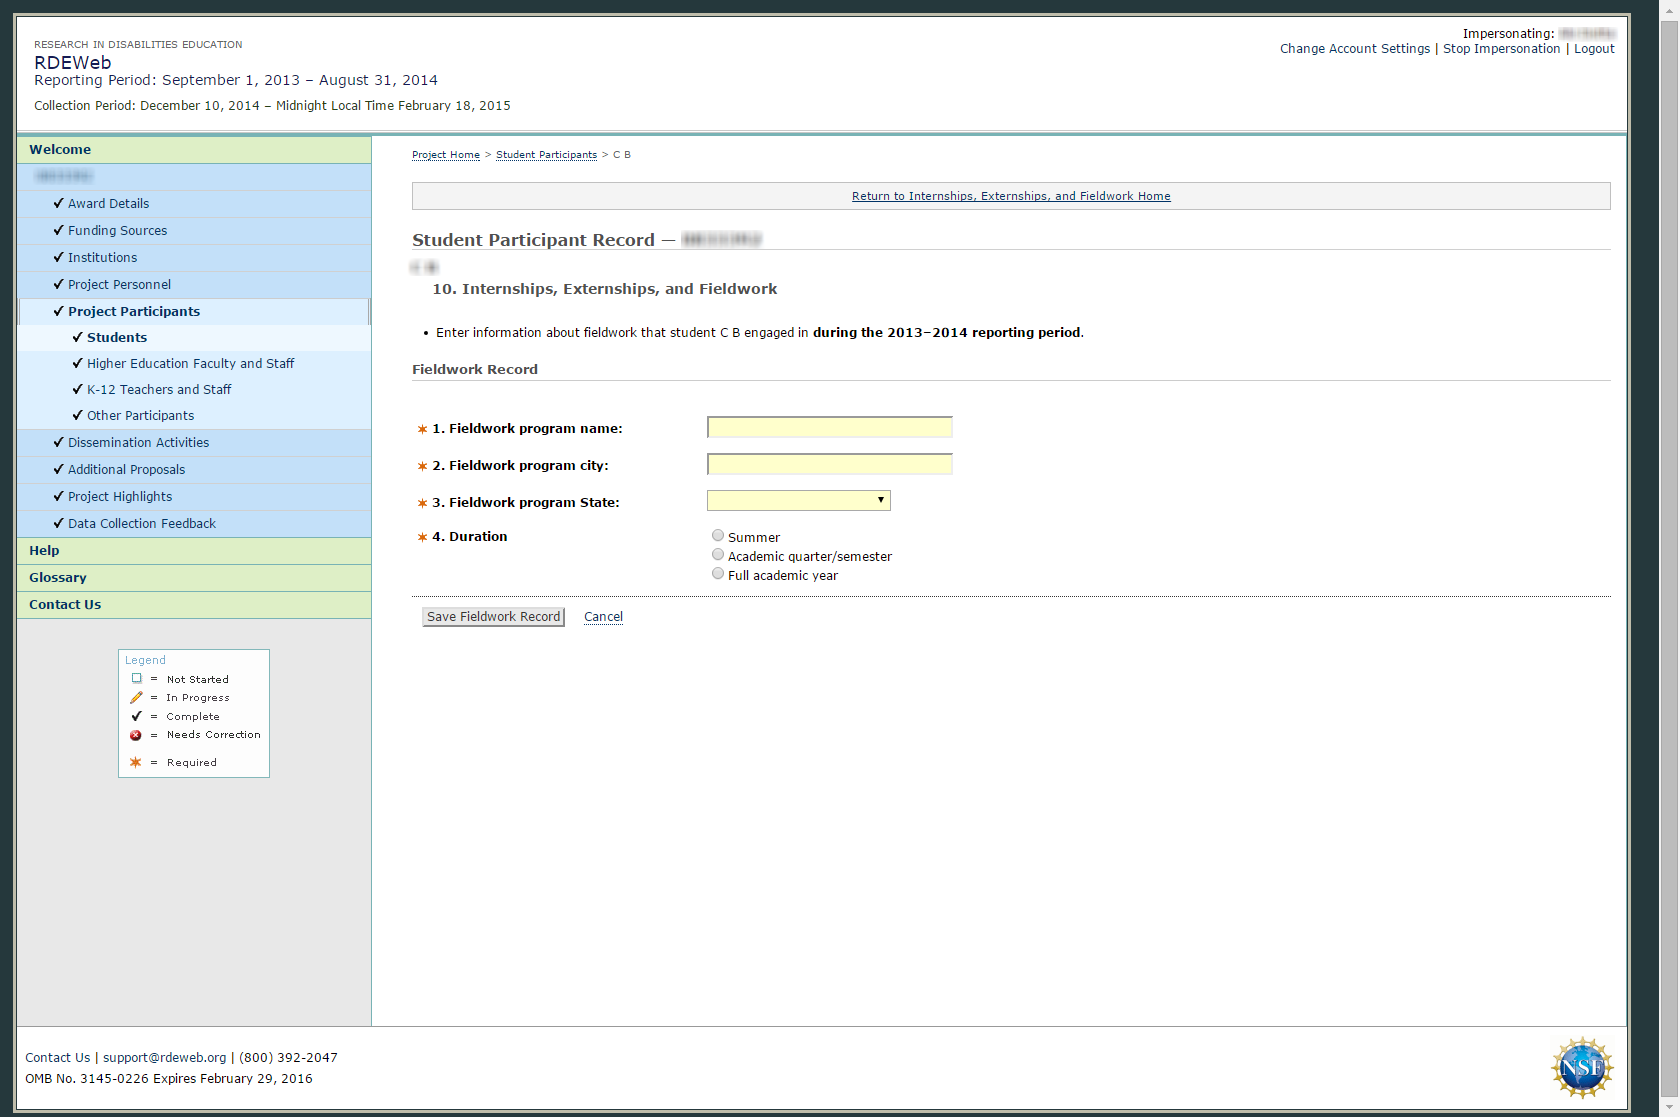Screen dimensions: 1680x1117
Task: Select the Summer duration option
Action: pyautogui.click(x=718, y=536)
